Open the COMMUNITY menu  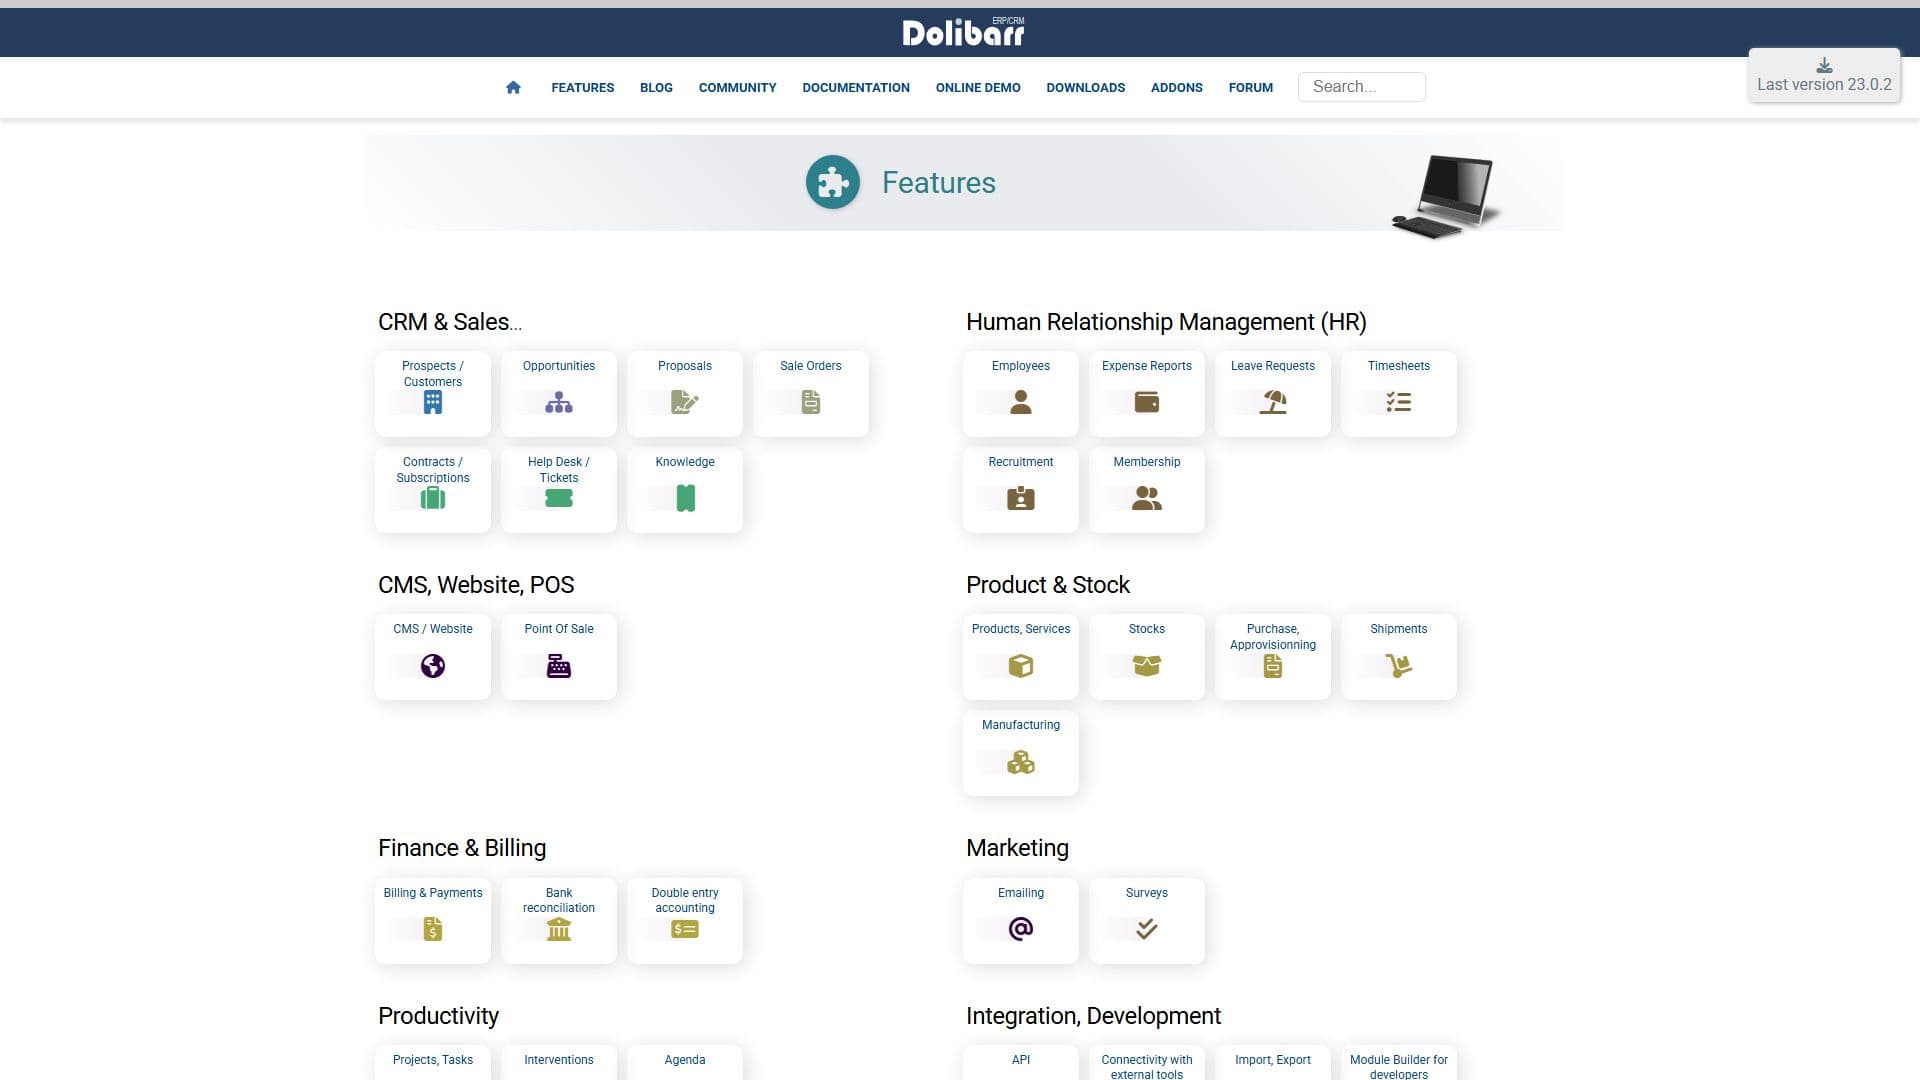(738, 88)
